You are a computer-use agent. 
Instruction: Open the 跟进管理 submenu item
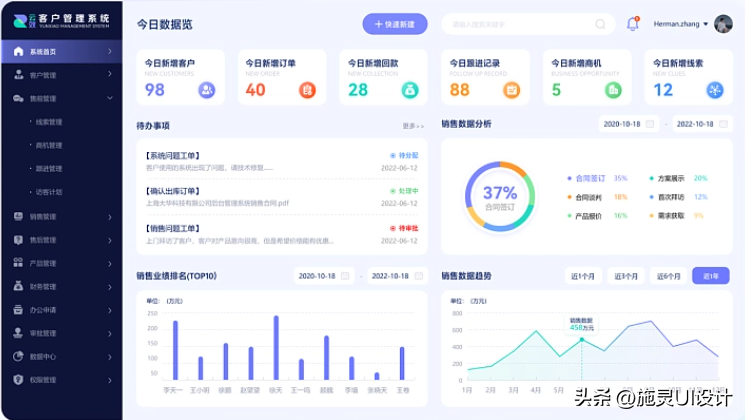coord(48,169)
